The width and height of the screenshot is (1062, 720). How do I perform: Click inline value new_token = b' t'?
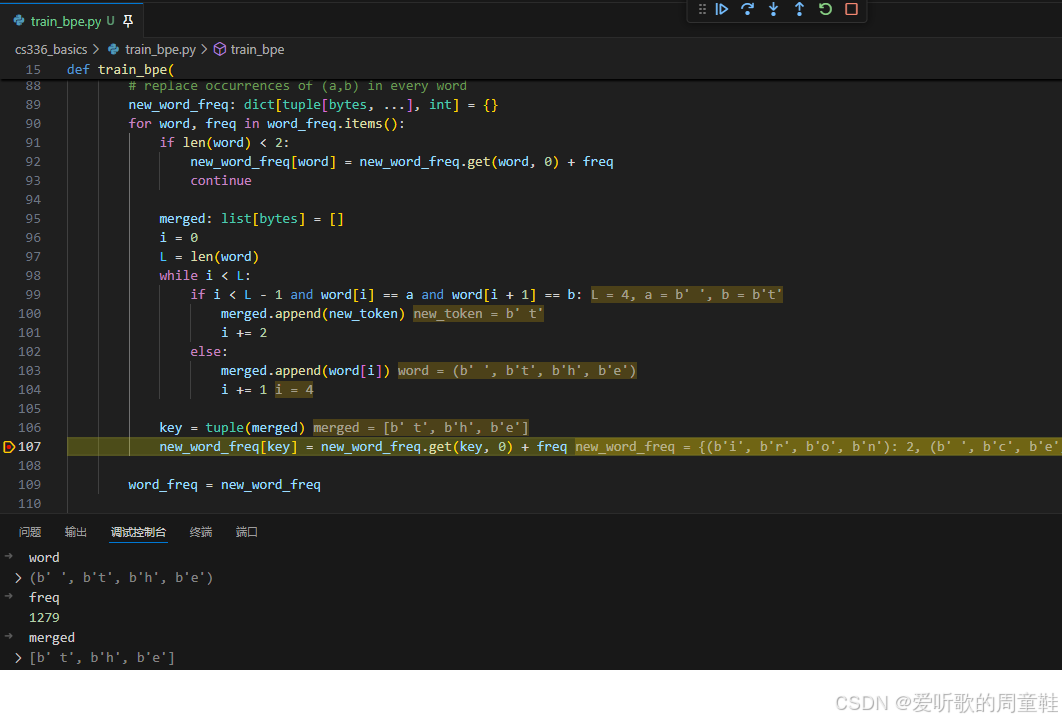[x=478, y=314]
